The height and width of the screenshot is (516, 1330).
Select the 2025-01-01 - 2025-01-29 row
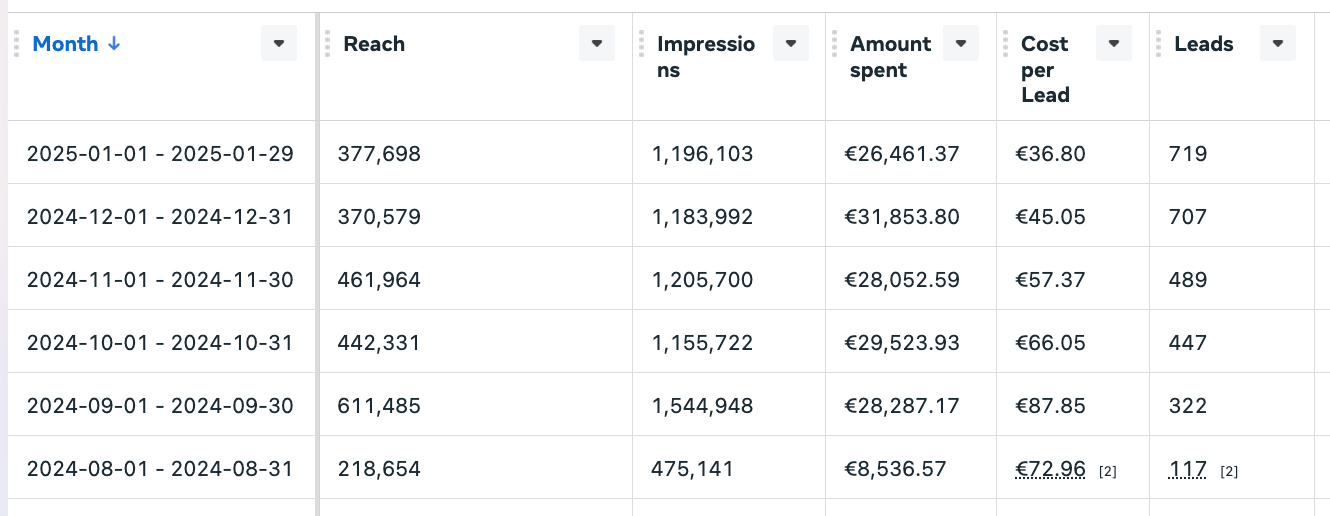[160, 154]
